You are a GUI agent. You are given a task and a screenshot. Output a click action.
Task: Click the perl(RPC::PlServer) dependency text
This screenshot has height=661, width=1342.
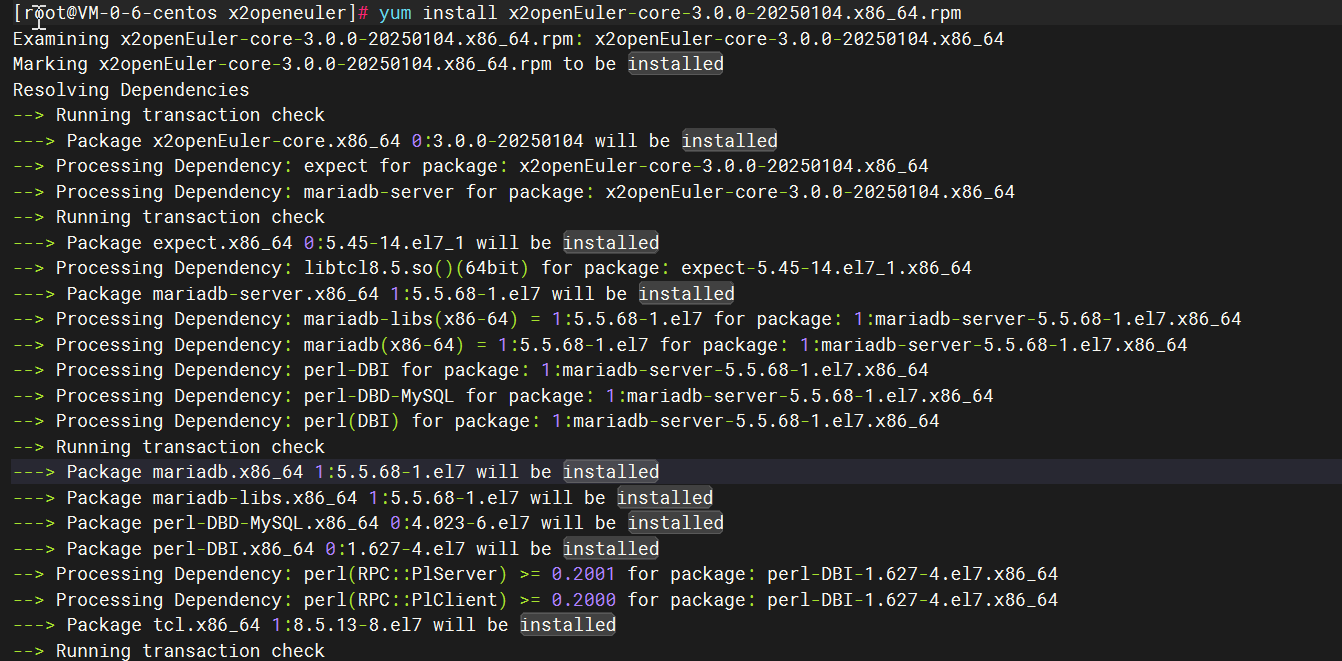coord(406,574)
